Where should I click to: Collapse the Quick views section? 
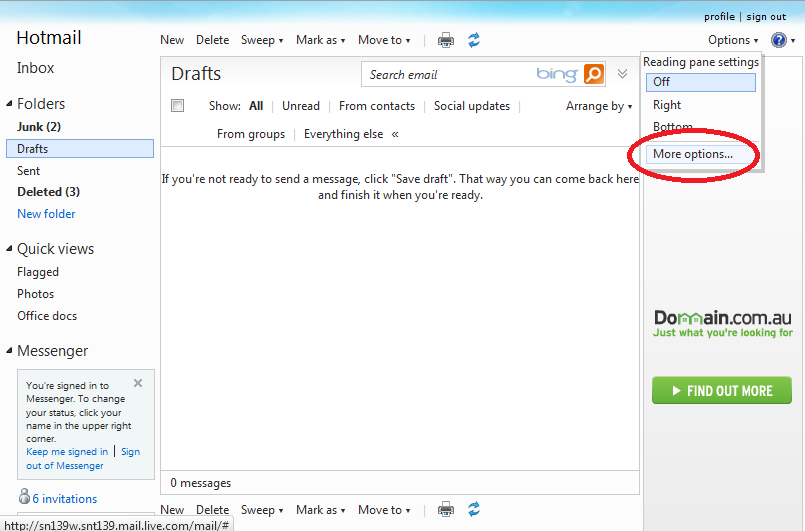point(10,250)
